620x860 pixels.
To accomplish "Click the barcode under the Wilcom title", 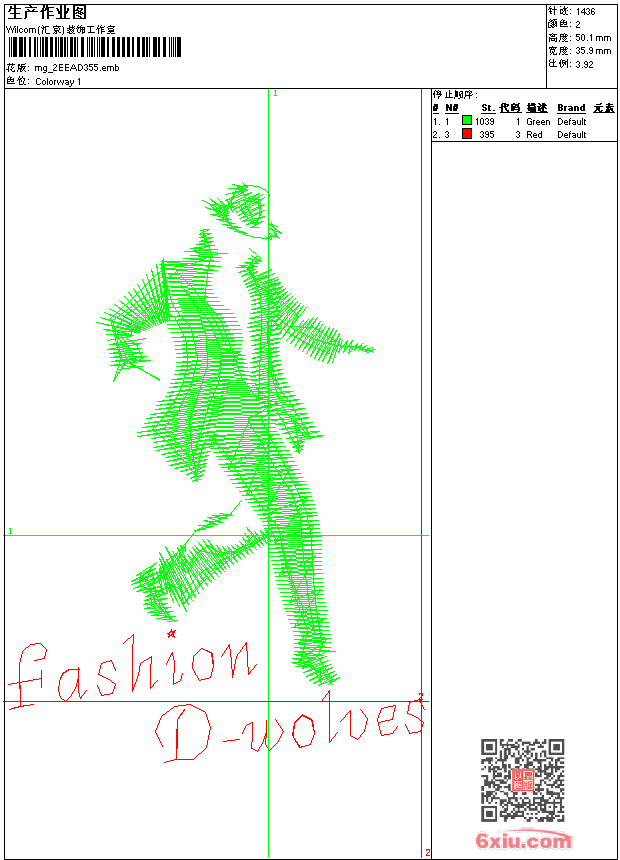I will point(95,46).
